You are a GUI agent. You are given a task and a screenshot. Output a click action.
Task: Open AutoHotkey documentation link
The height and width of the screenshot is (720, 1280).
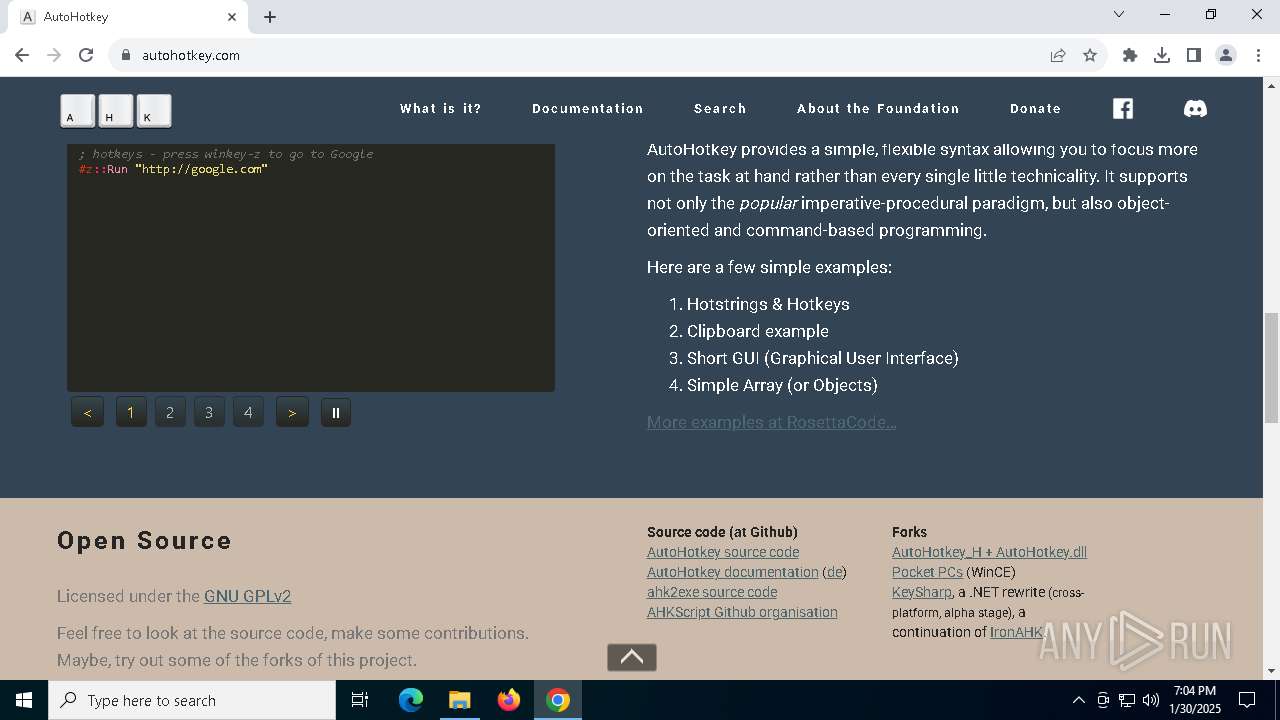pyautogui.click(x=733, y=572)
